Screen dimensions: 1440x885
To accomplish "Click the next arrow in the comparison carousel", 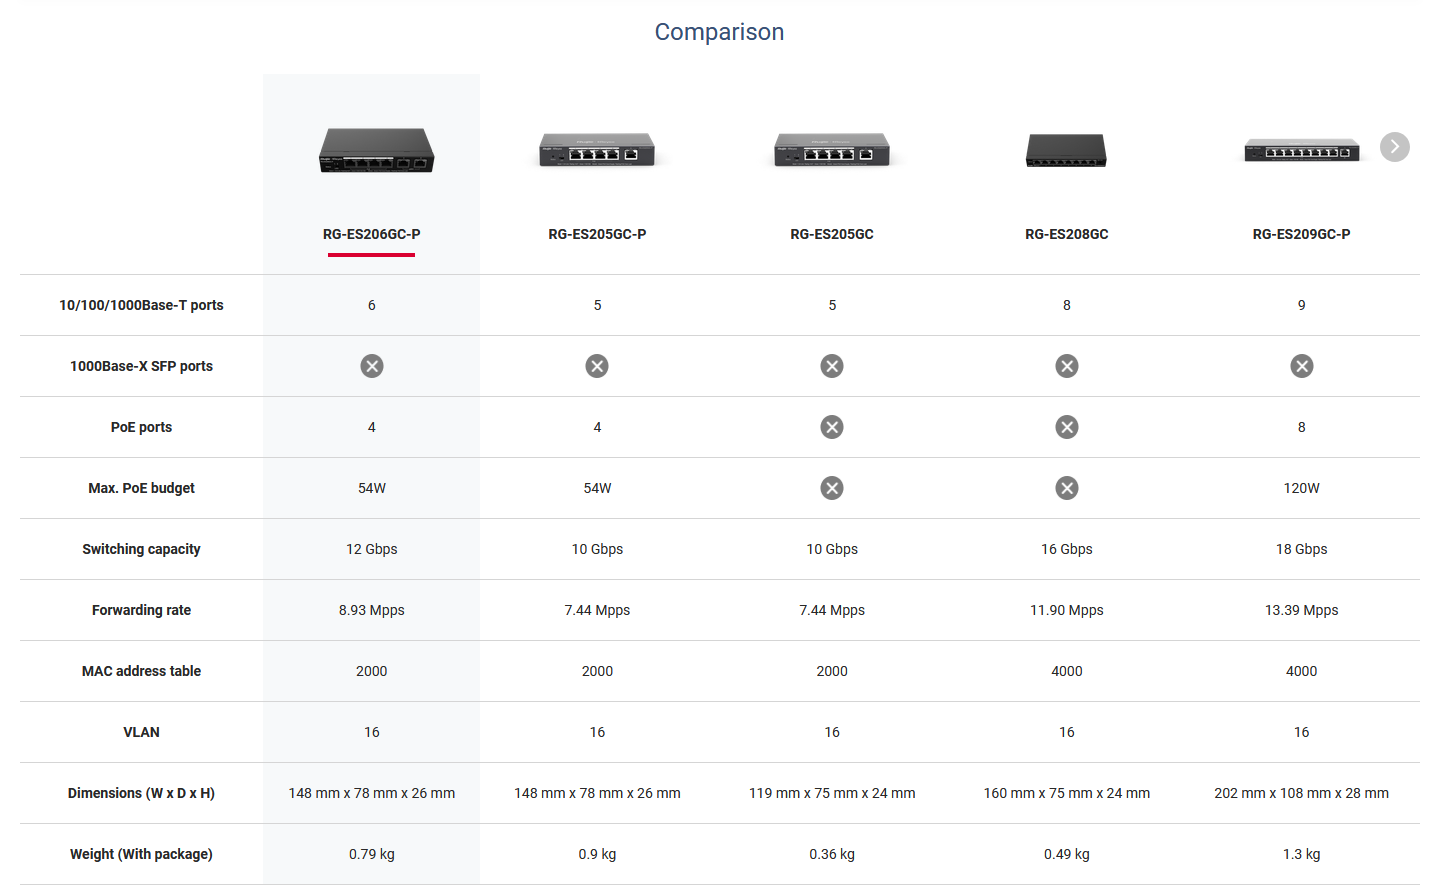I will pos(1394,147).
